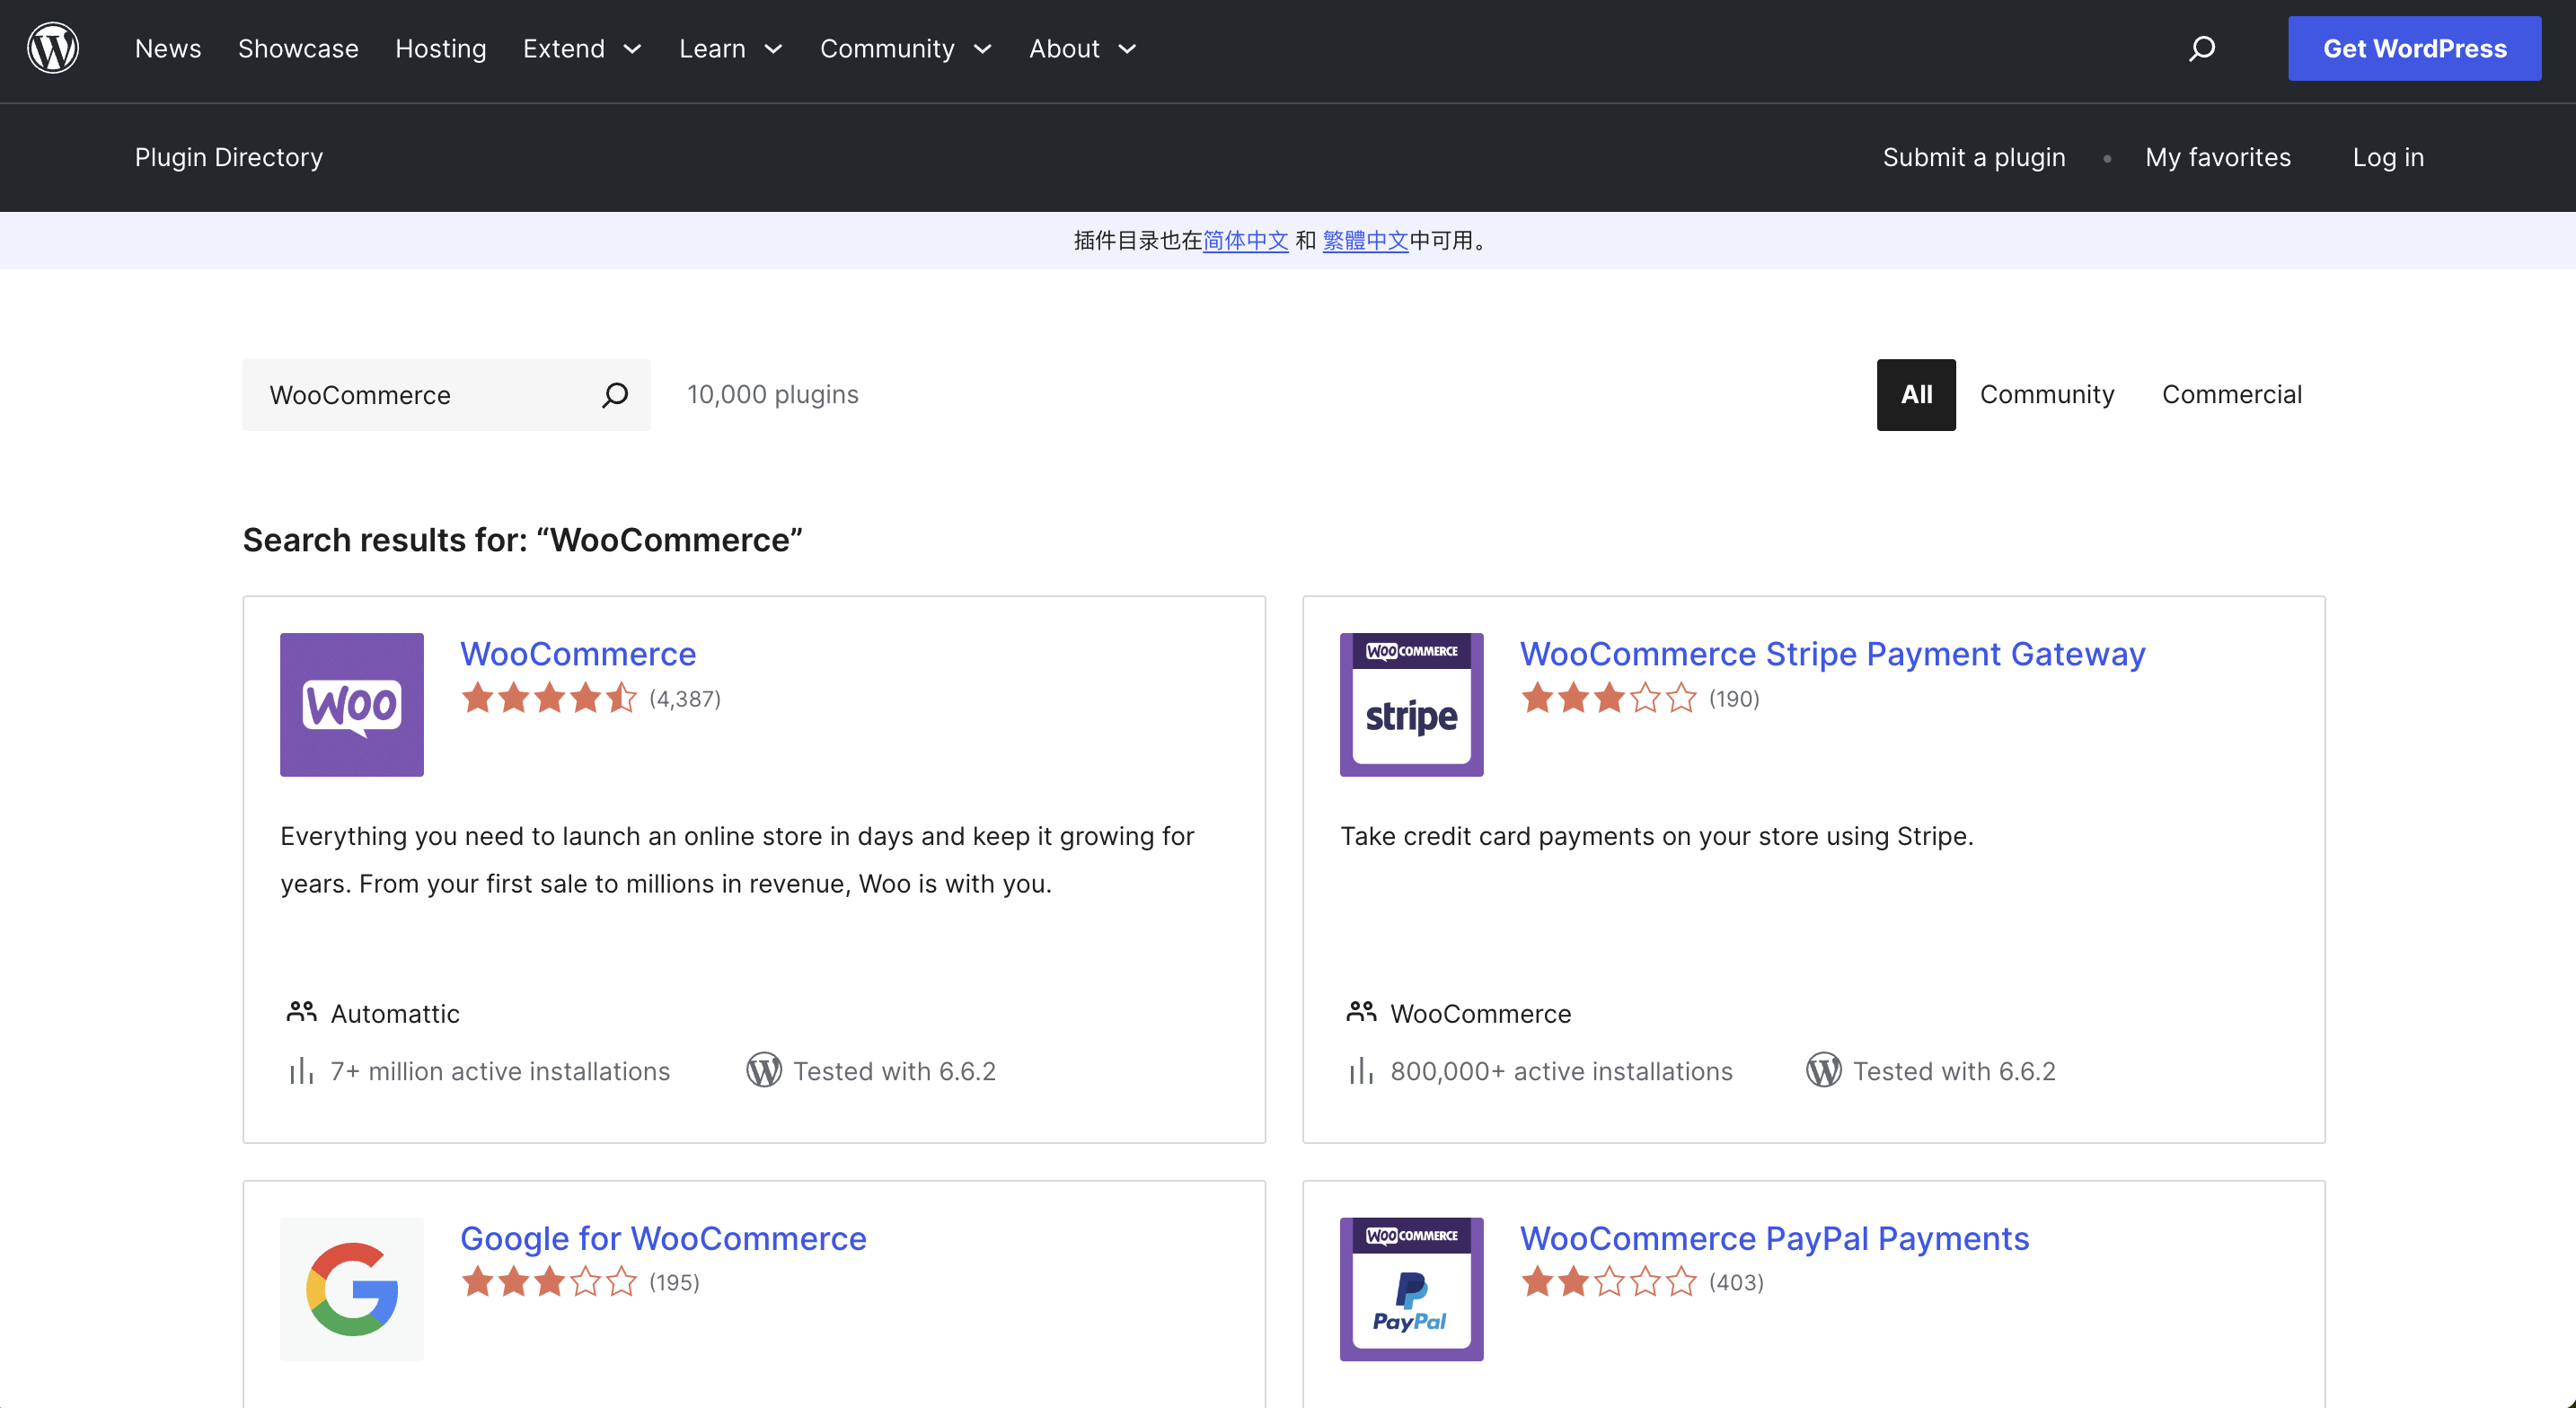Screen dimensions: 2576x1408
Task: Click 800,000+ active installations text
Action: click(x=1561, y=1071)
